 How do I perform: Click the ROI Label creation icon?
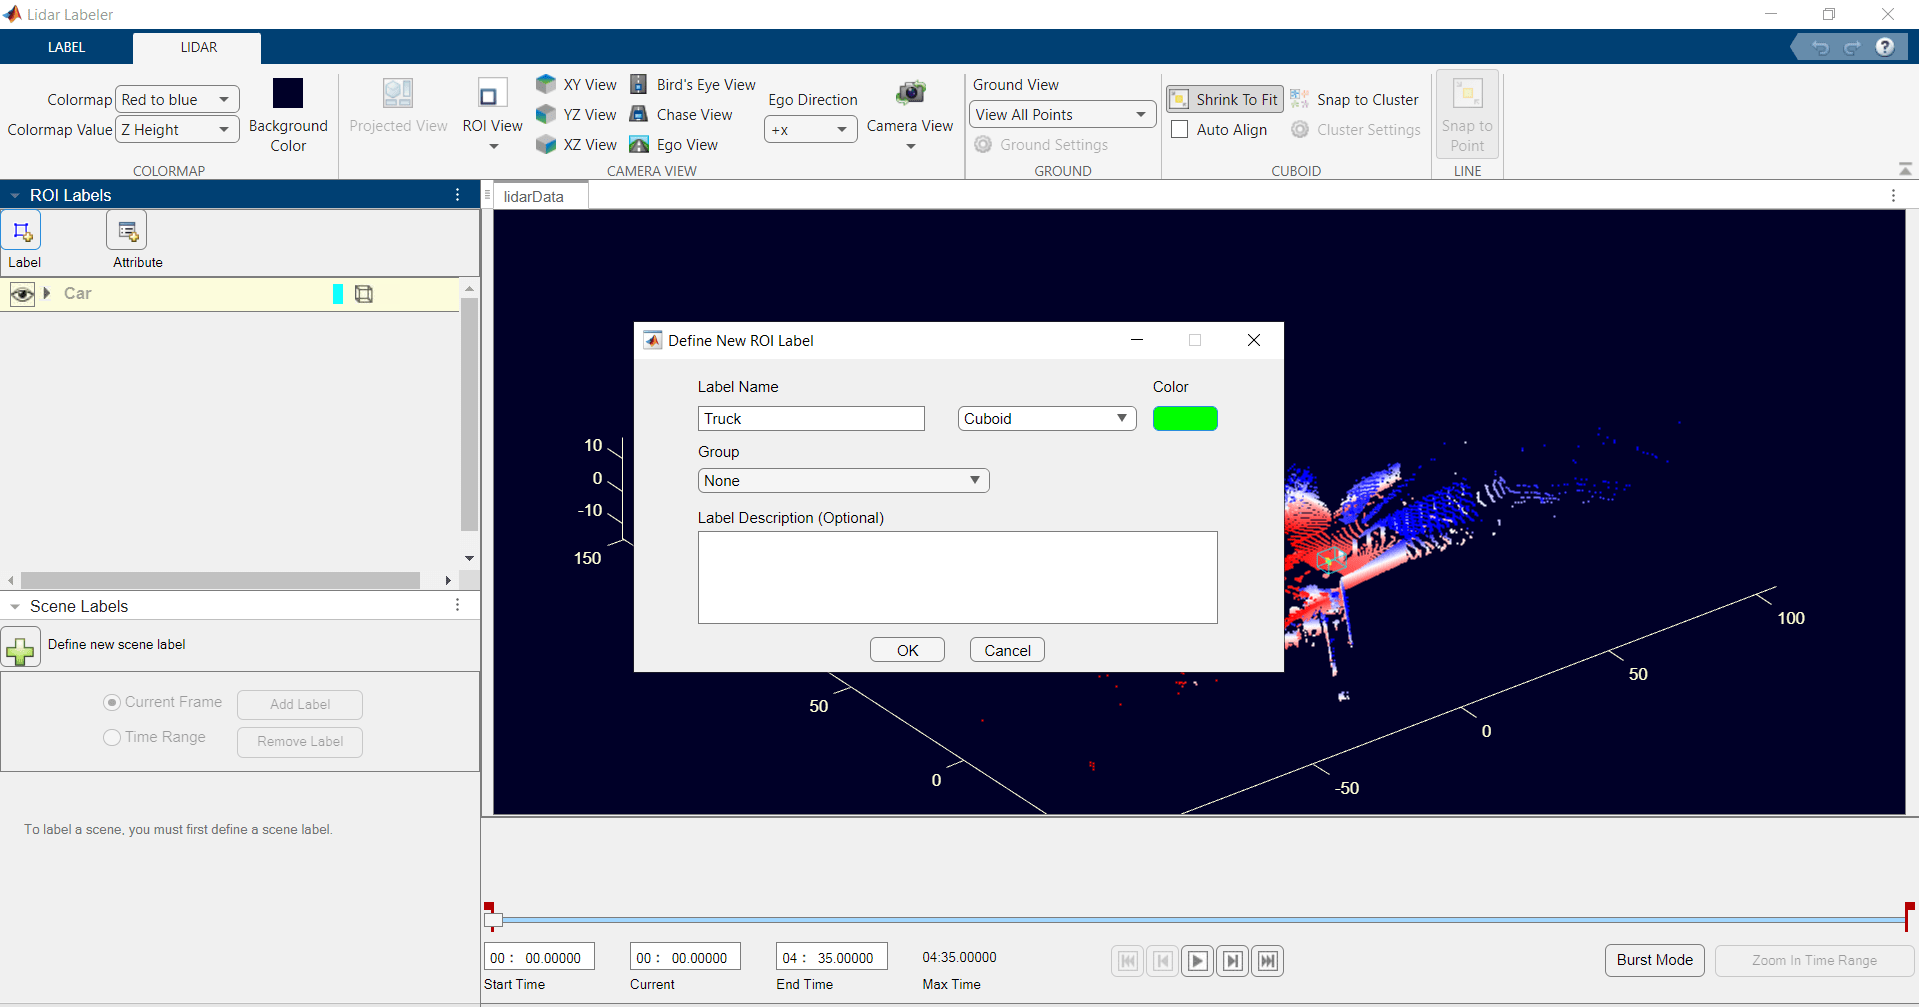(22, 232)
